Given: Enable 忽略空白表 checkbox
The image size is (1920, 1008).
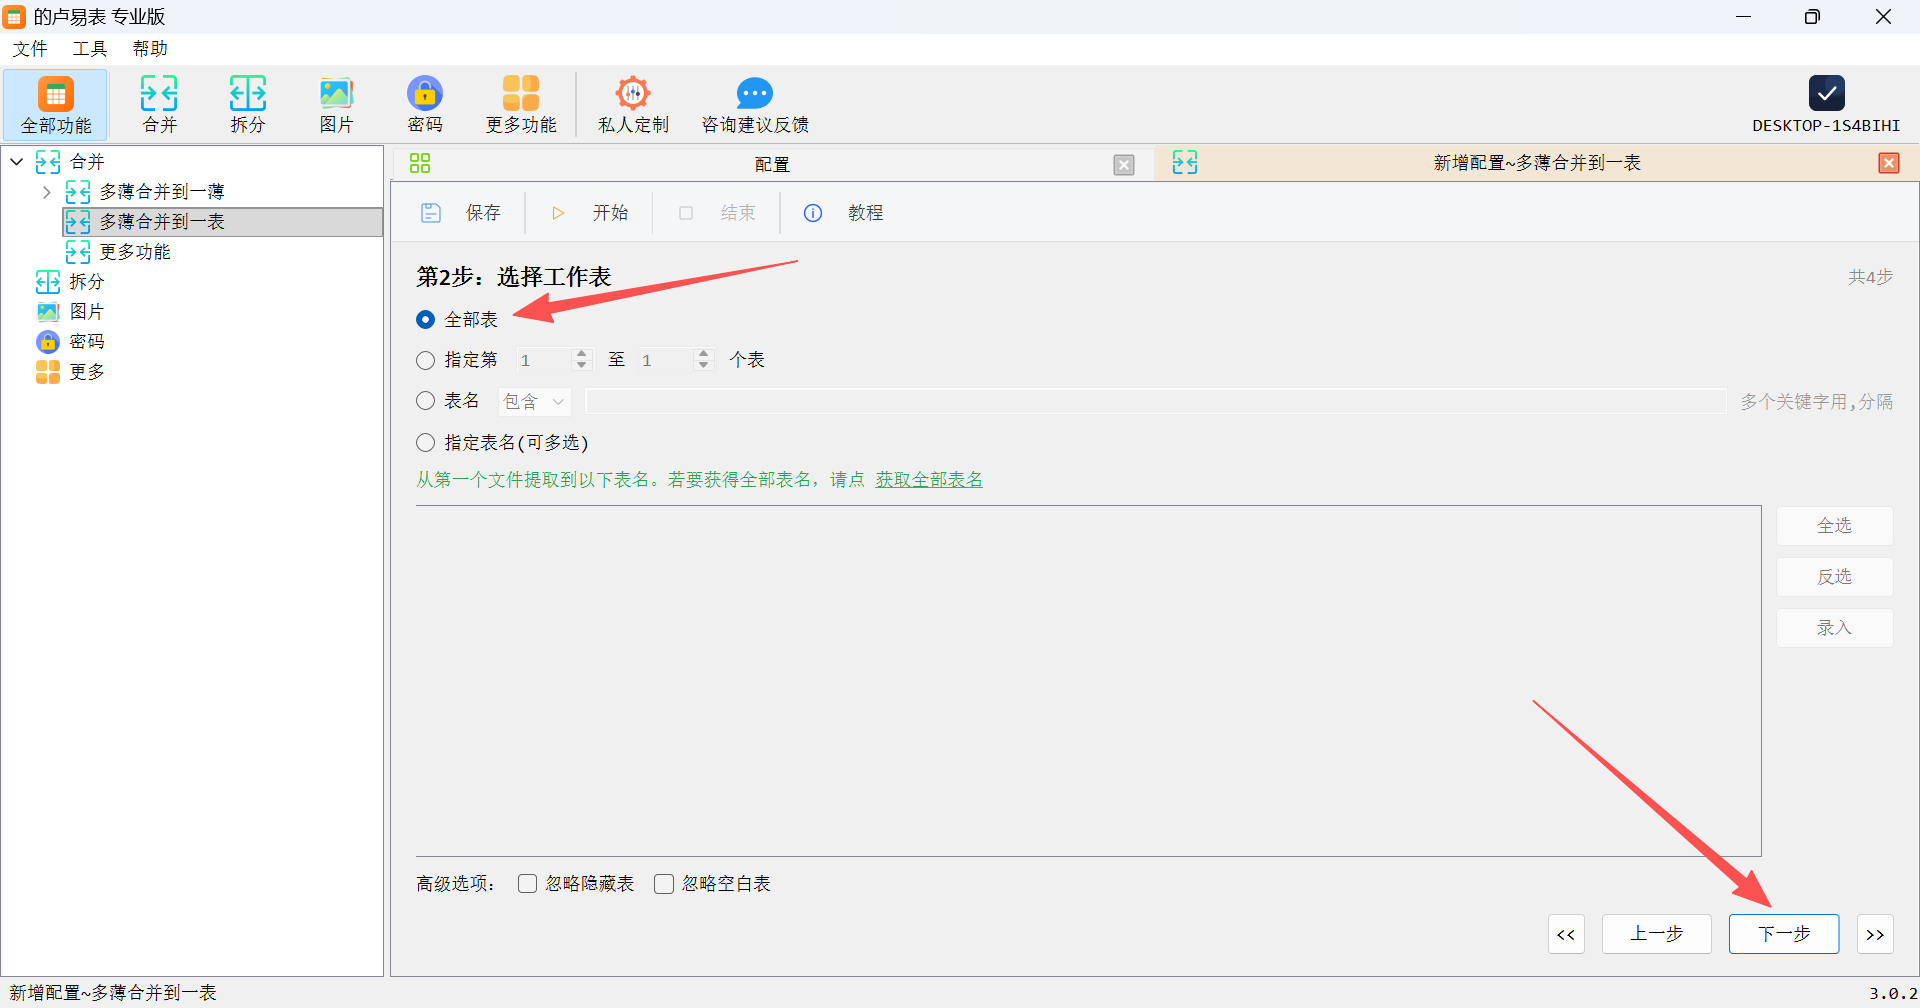Looking at the screenshot, I should click(663, 884).
